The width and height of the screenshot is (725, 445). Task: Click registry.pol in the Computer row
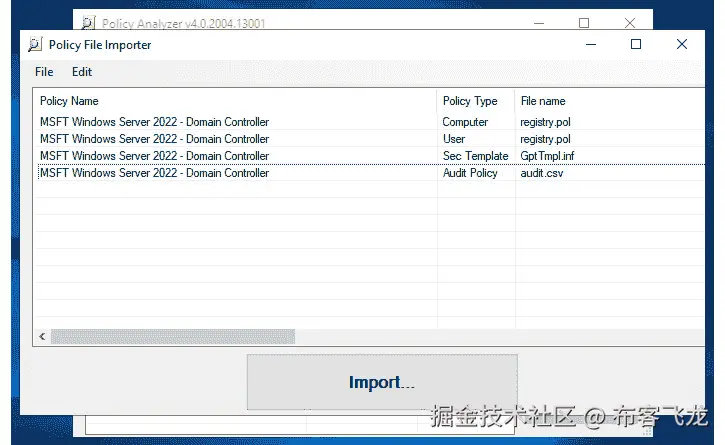545,122
